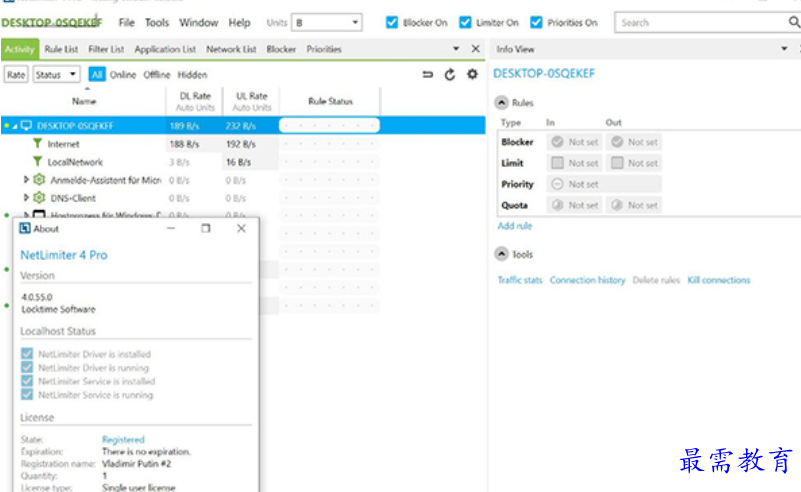The image size is (801, 492).
Task: Click NetLimiter Driver is installed checkbox
Action: (x=27, y=354)
